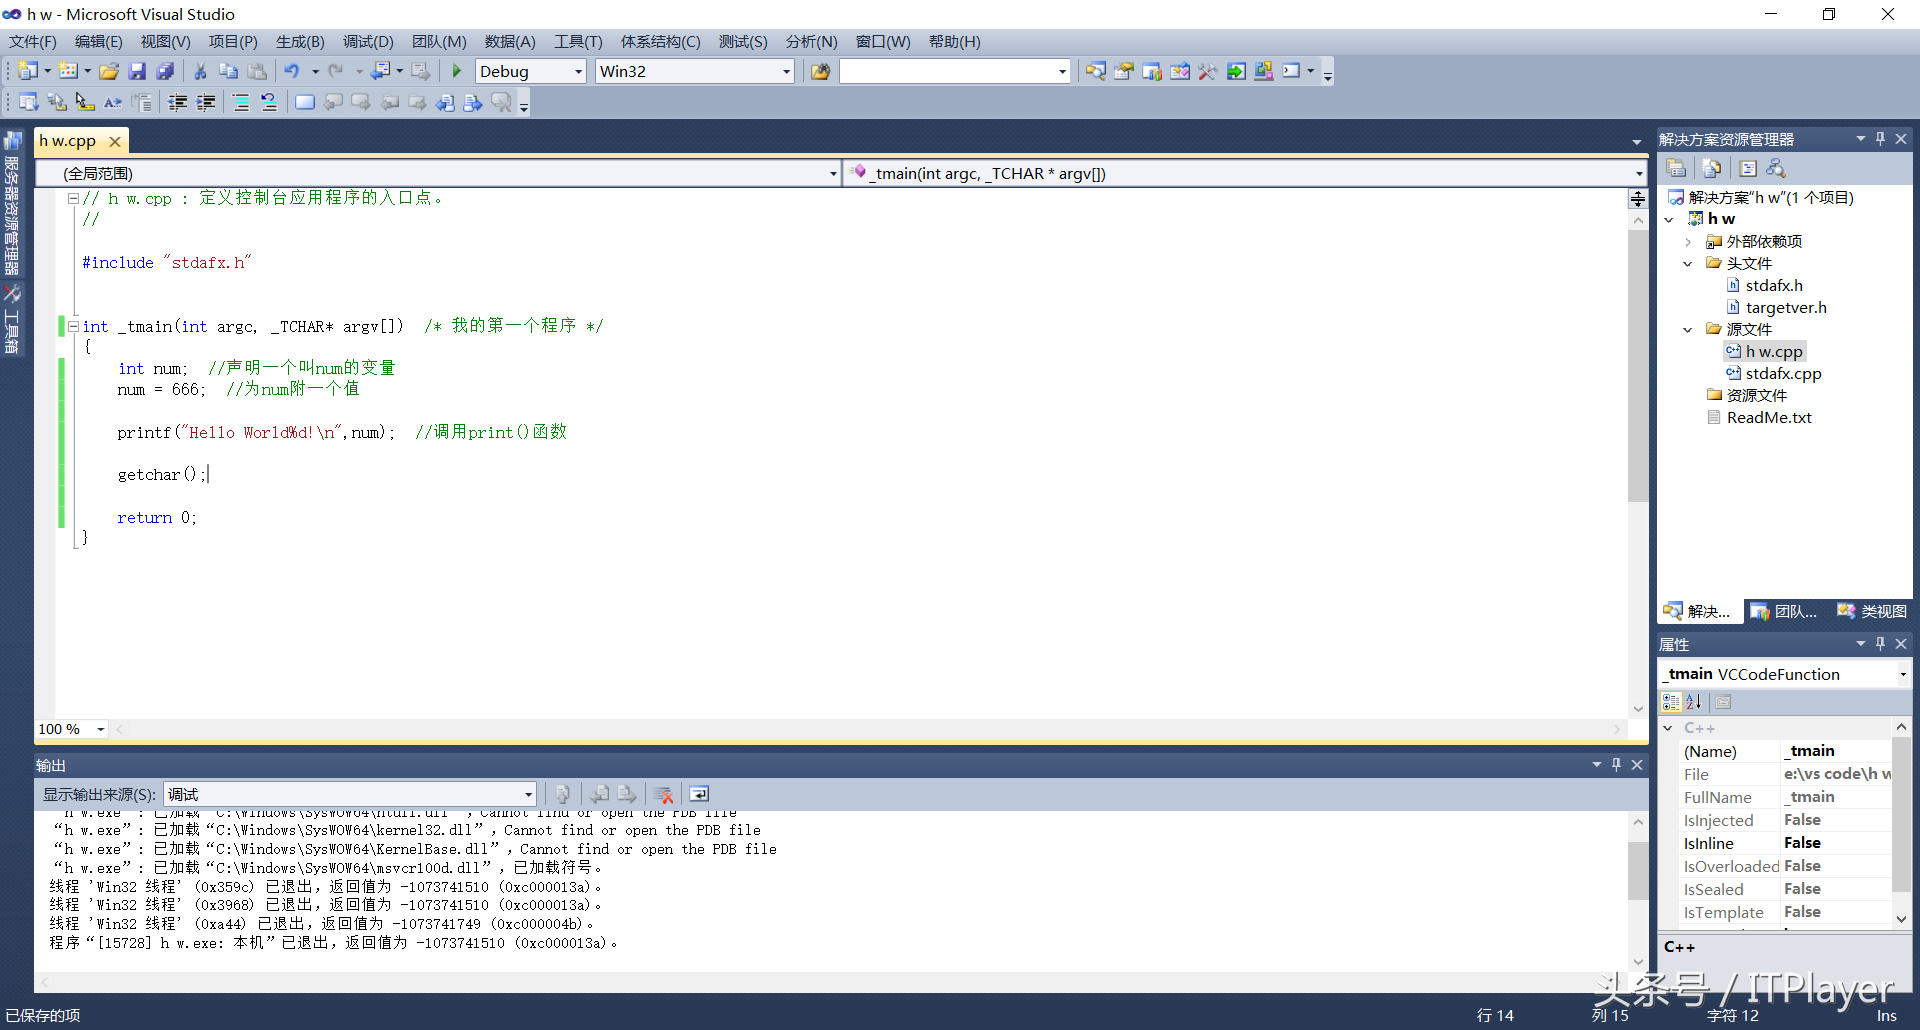Start debugging with the green play icon
The image size is (1920, 1030).
[457, 71]
